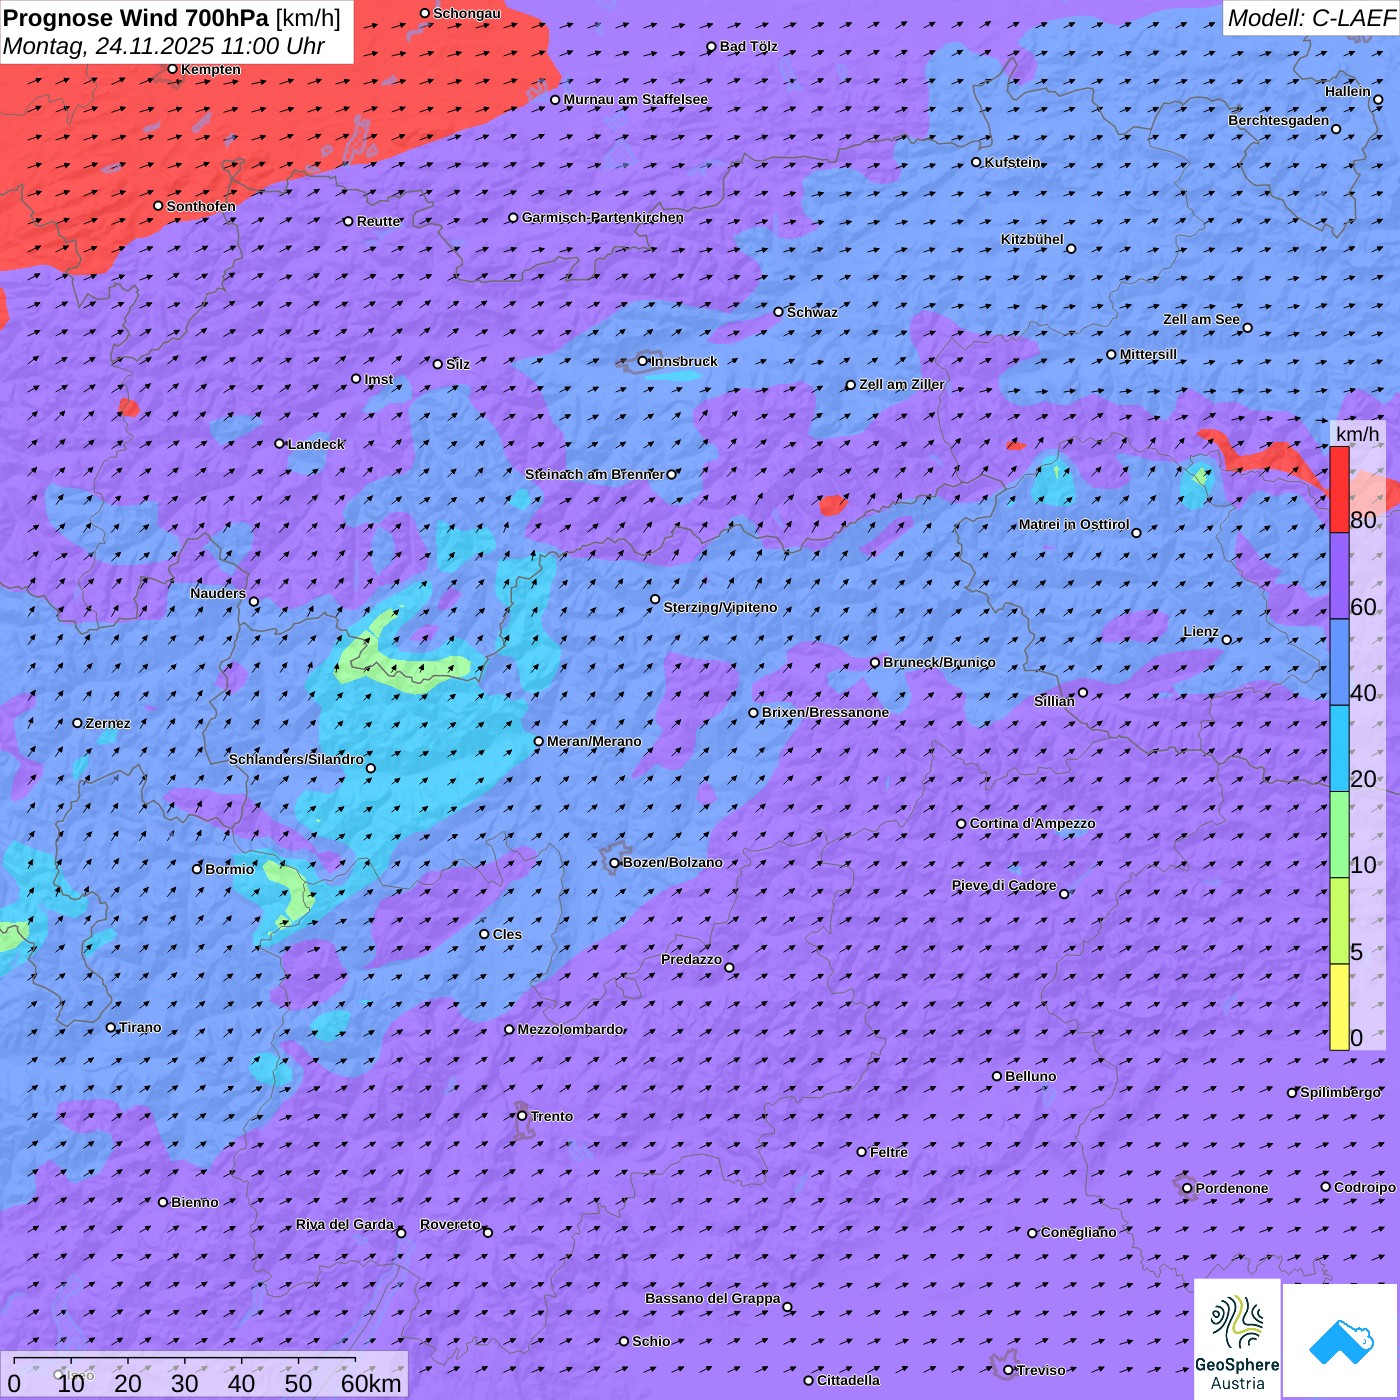The height and width of the screenshot is (1400, 1400).
Task: Click the red 80 km/h legend color
Action: pos(1339,490)
